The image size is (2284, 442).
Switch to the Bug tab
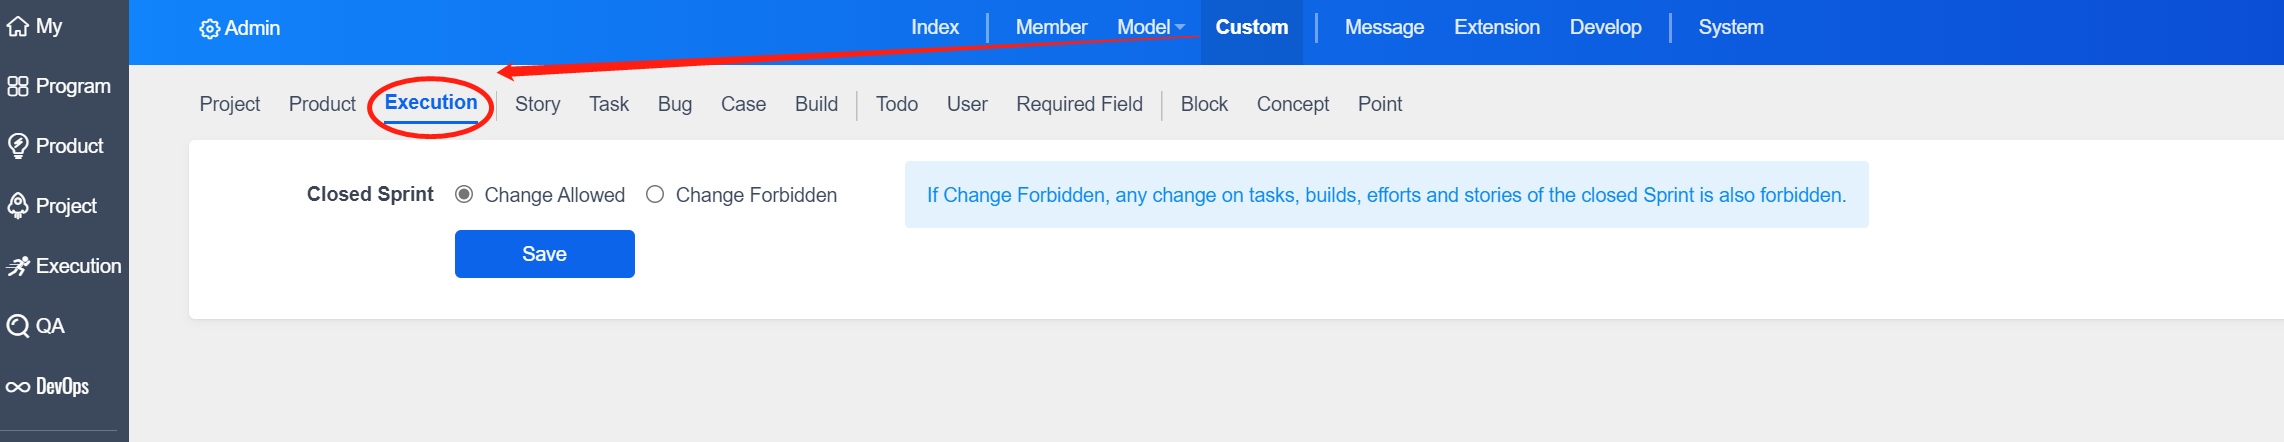[x=675, y=104]
